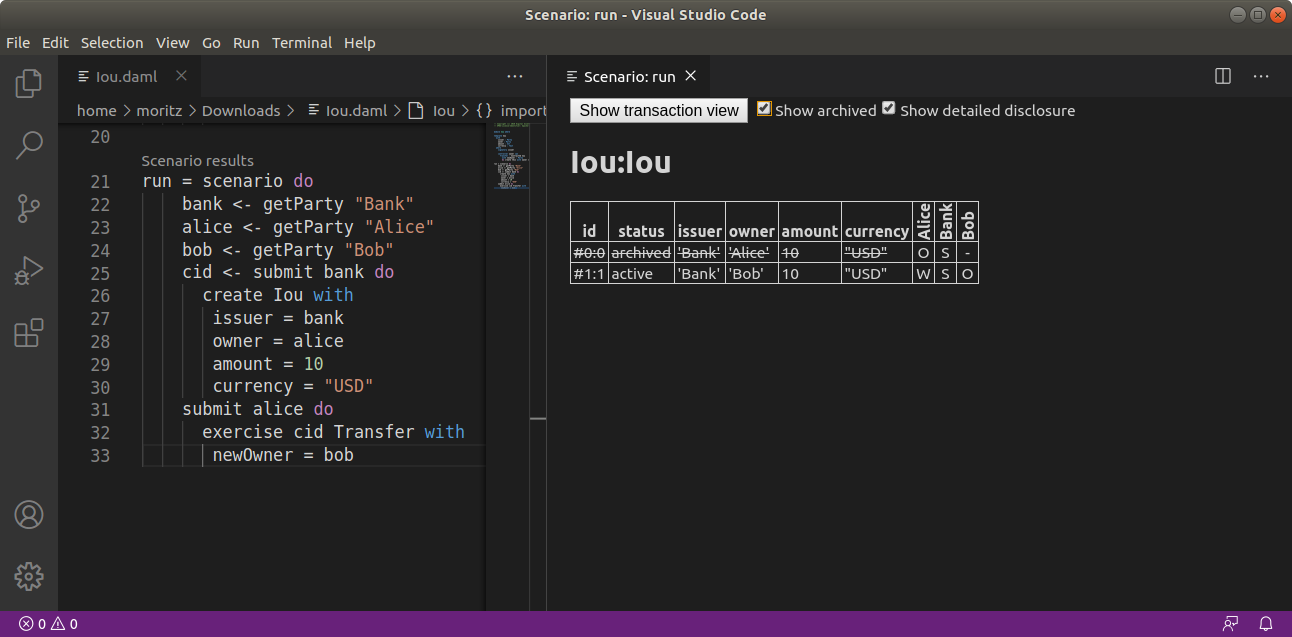Uncheck the Show detailed disclosure checkbox

(x=888, y=109)
